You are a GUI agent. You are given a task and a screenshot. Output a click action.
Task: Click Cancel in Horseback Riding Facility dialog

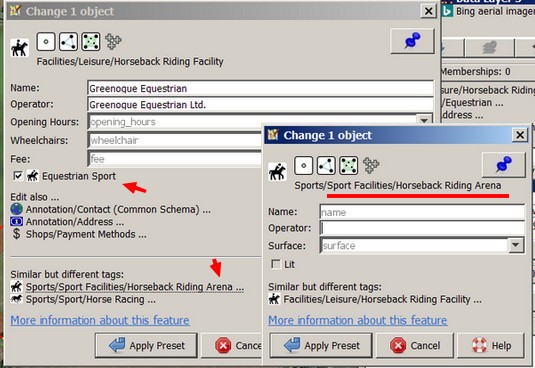pyautogui.click(x=232, y=345)
